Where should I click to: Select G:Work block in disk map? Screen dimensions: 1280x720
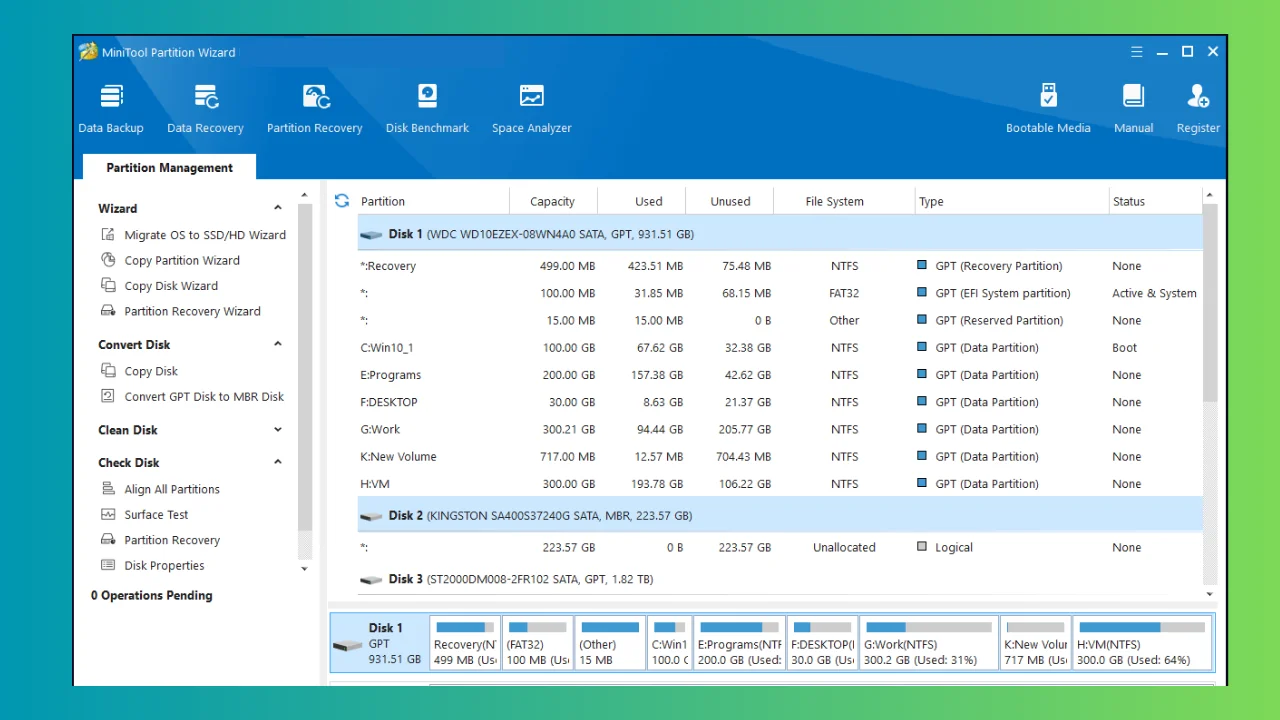[929, 642]
